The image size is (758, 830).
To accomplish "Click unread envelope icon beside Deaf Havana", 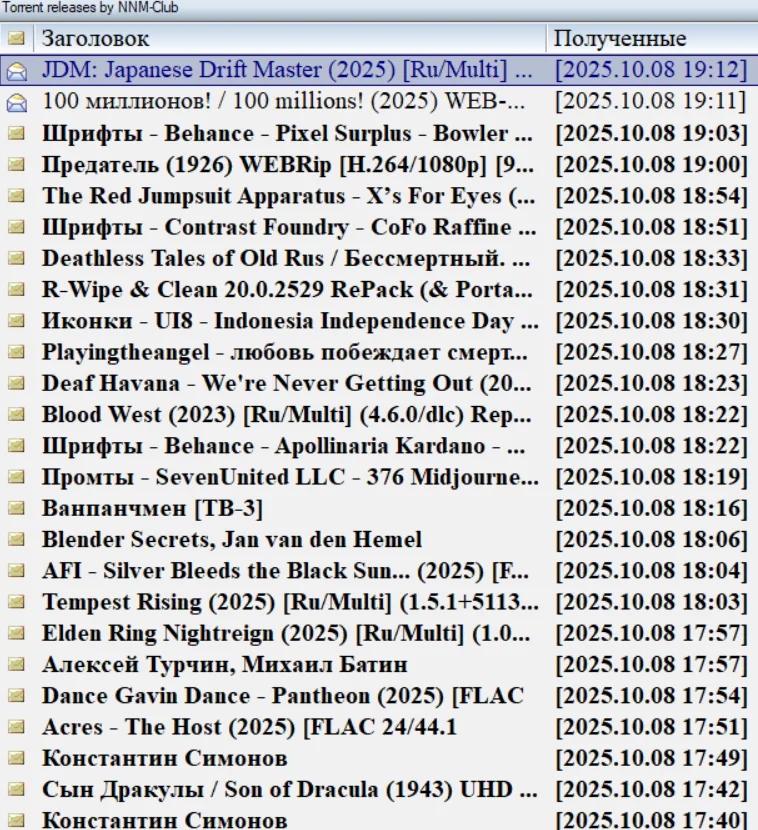I will (x=16, y=383).
